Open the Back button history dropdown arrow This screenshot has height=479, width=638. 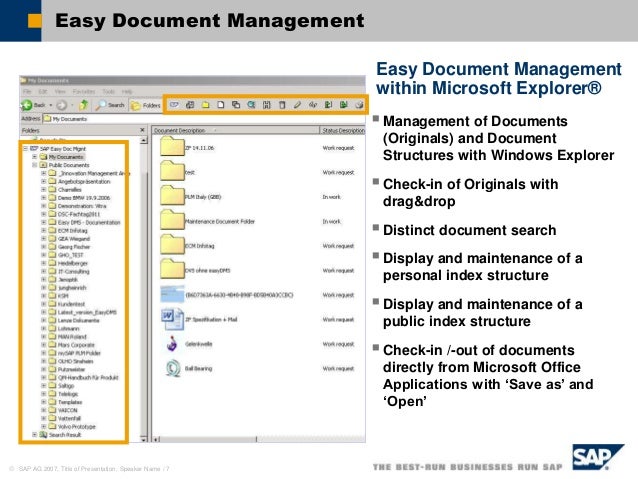pos(51,105)
